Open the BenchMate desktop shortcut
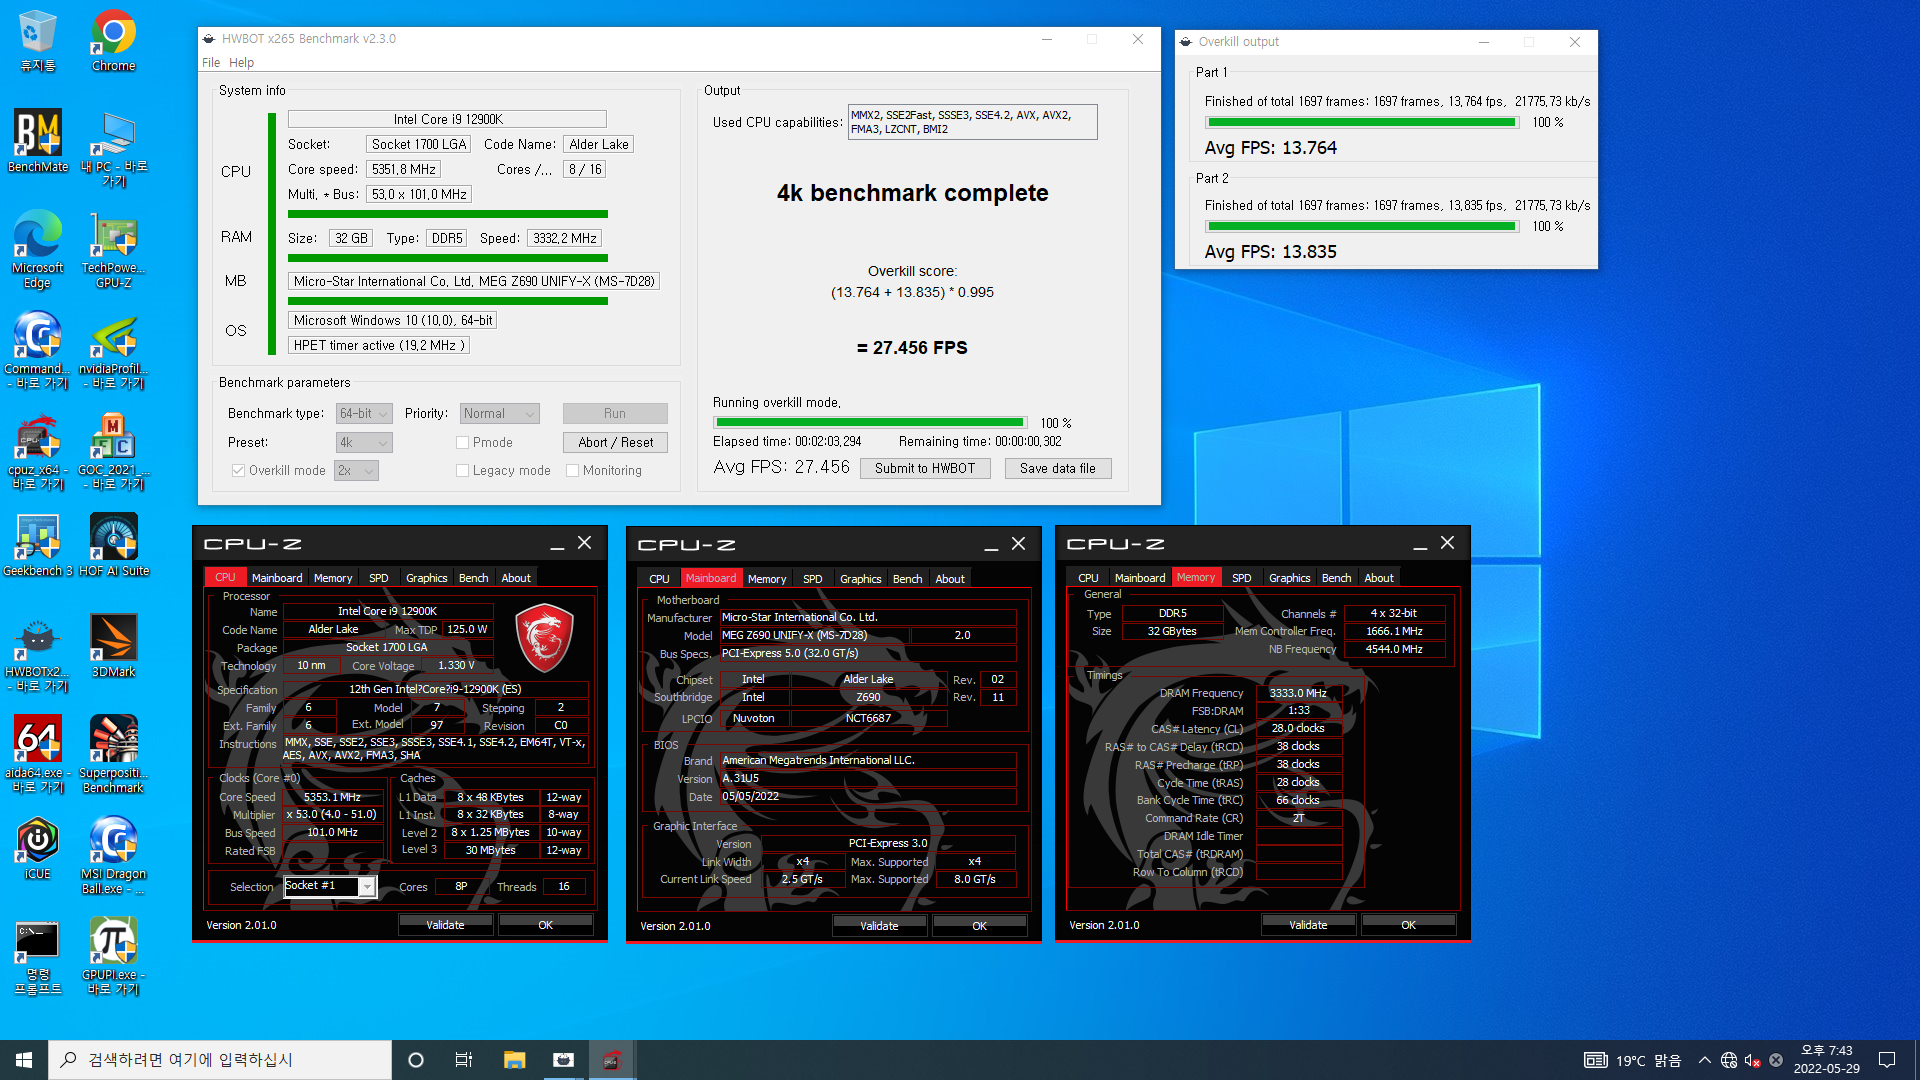Image resolution: width=1920 pixels, height=1080 pixels. pos(37,141)
